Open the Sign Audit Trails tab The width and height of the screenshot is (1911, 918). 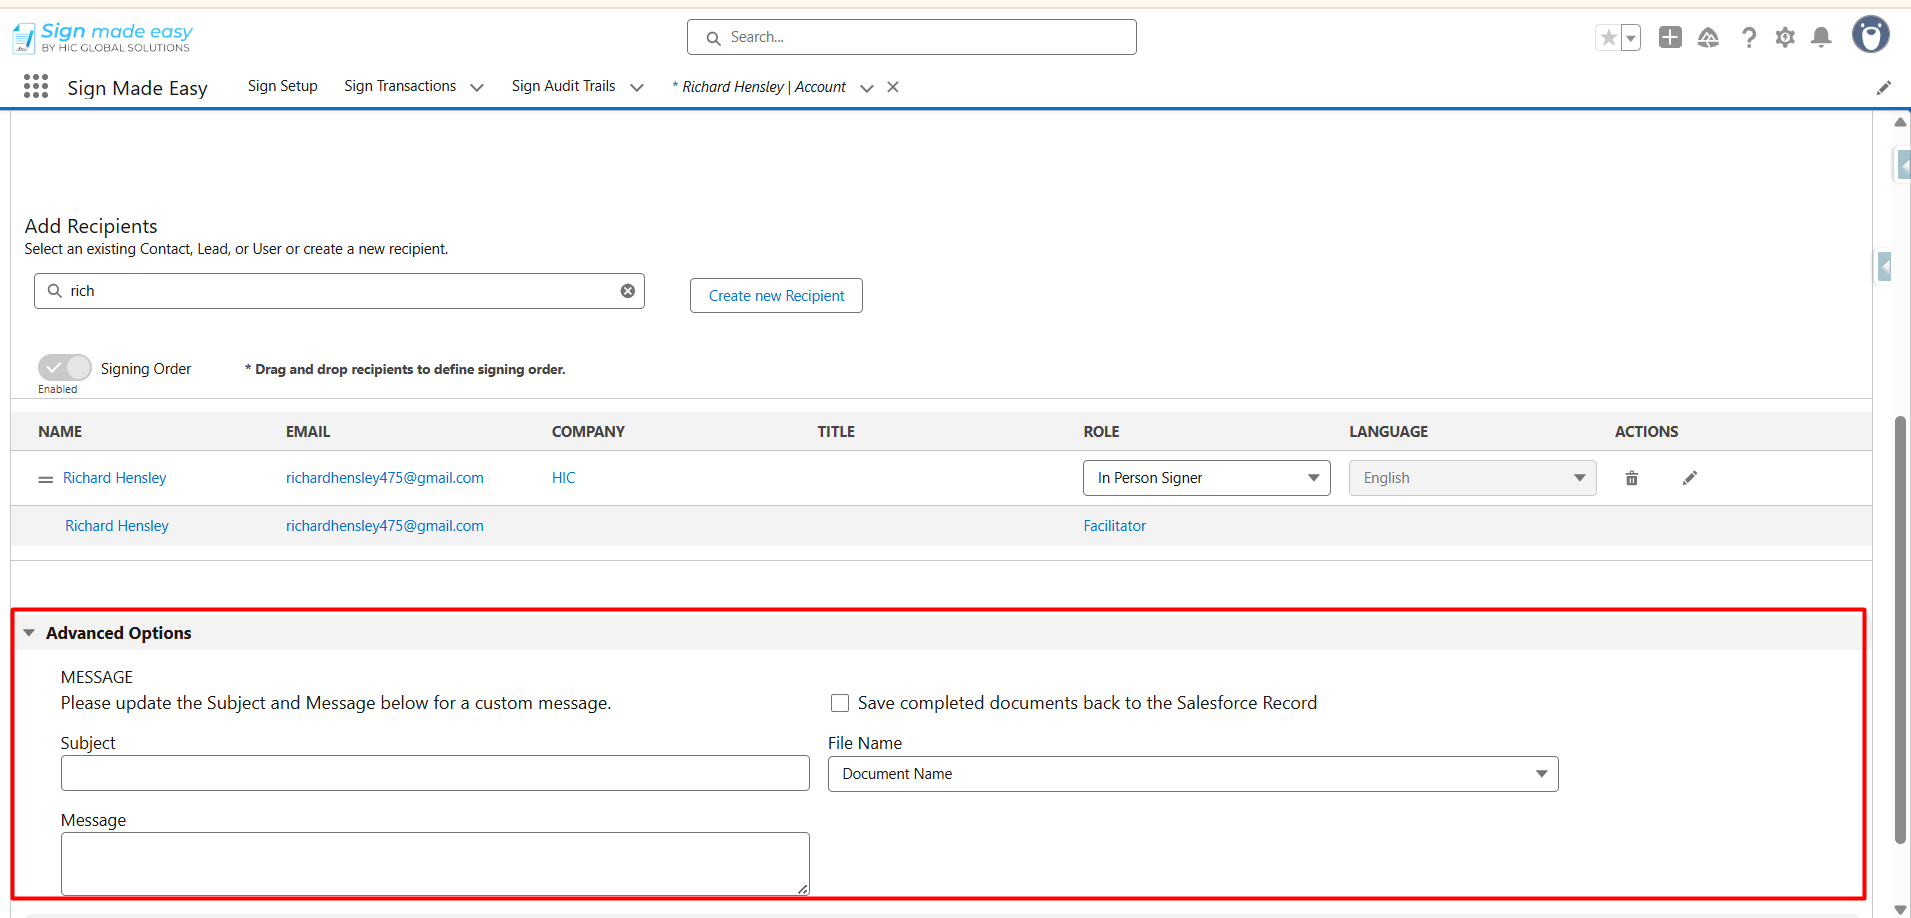(x=563, y=86)
